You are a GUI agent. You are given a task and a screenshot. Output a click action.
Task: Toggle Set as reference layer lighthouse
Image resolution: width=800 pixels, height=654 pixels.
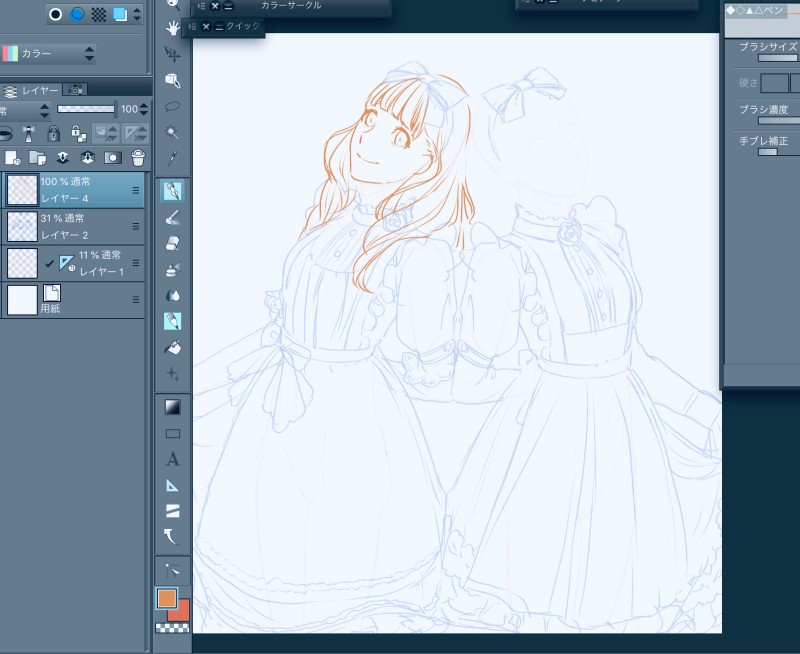29,134
